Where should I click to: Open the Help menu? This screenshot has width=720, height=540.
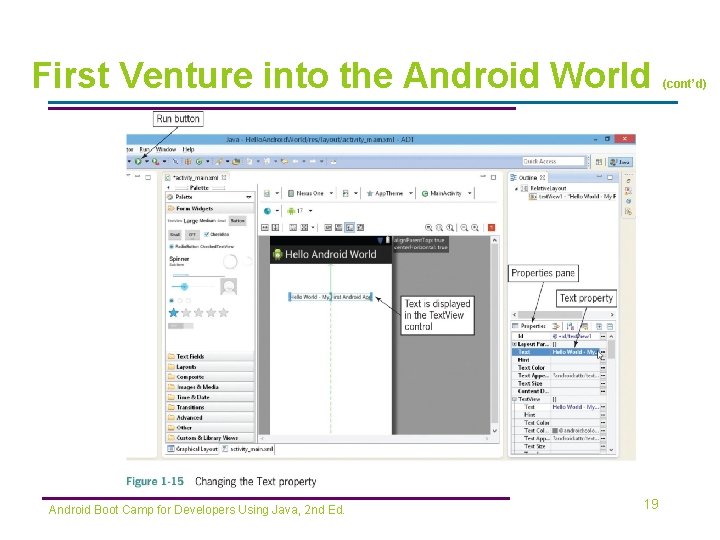tap(188, 149)
